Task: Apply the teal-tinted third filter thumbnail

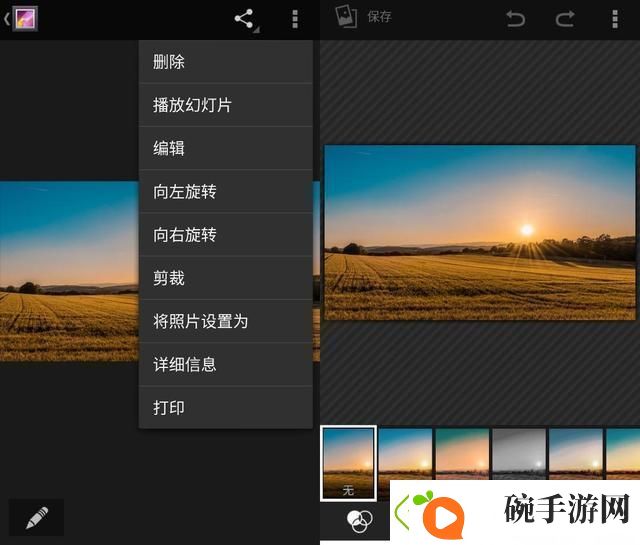Action: [462, 454]
